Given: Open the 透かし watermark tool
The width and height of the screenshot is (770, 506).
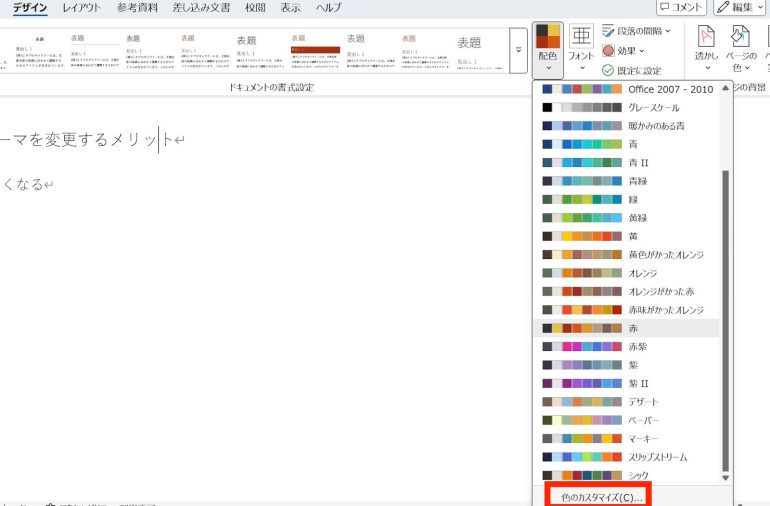Looking at the screenshot, I should [706, 46].
